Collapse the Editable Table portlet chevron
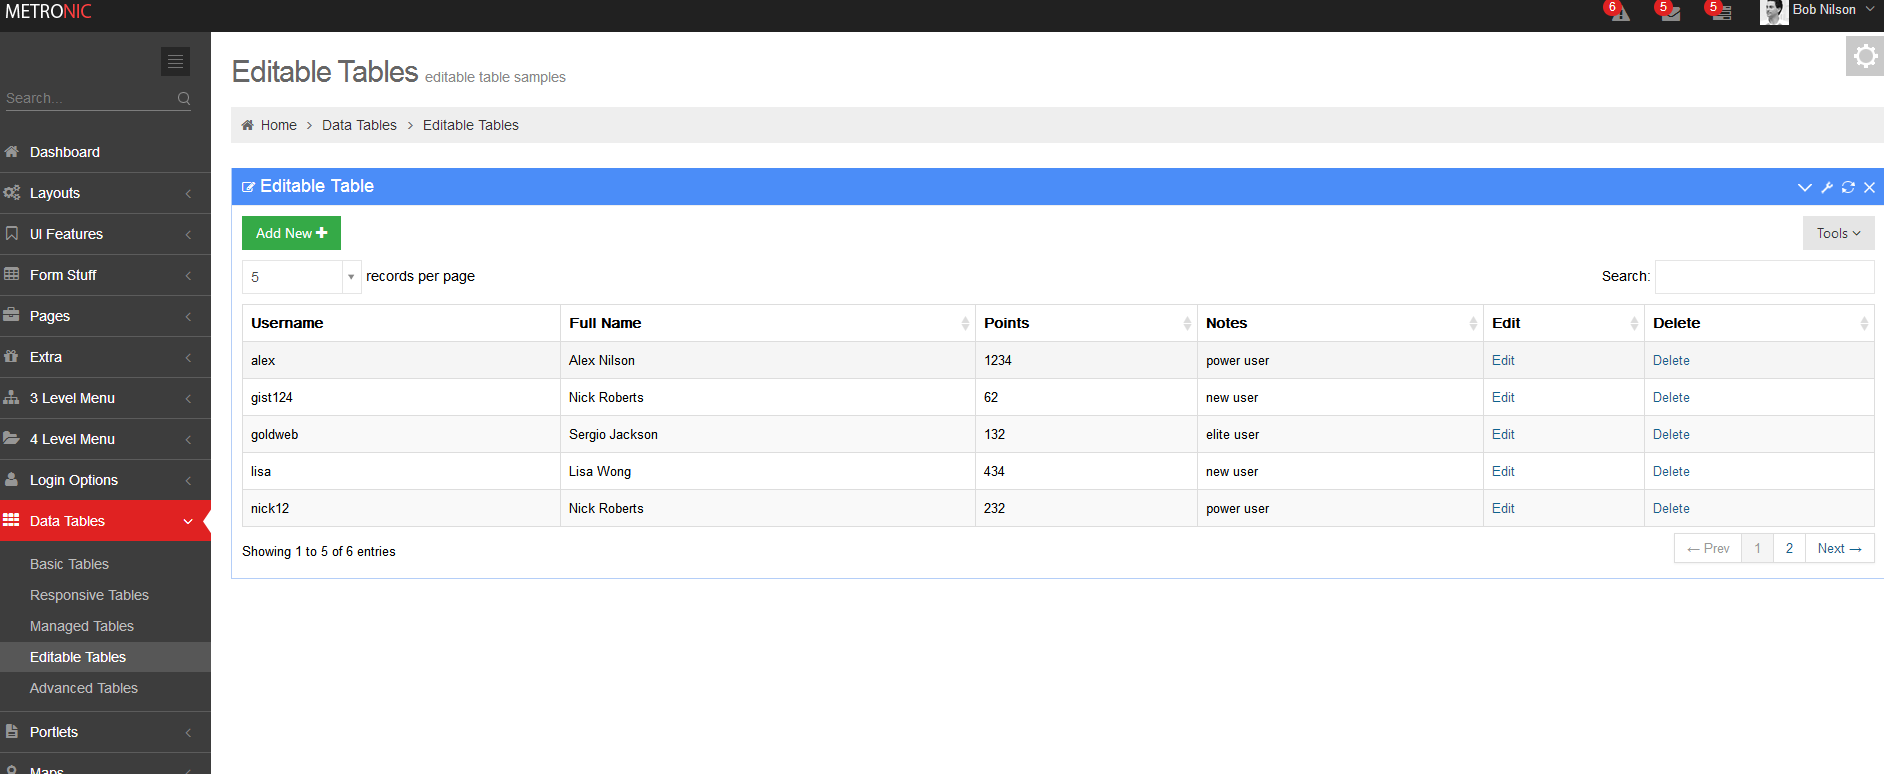This screenshot has width=1884, height=774. pyautogui.click(x=1804, y=187)
